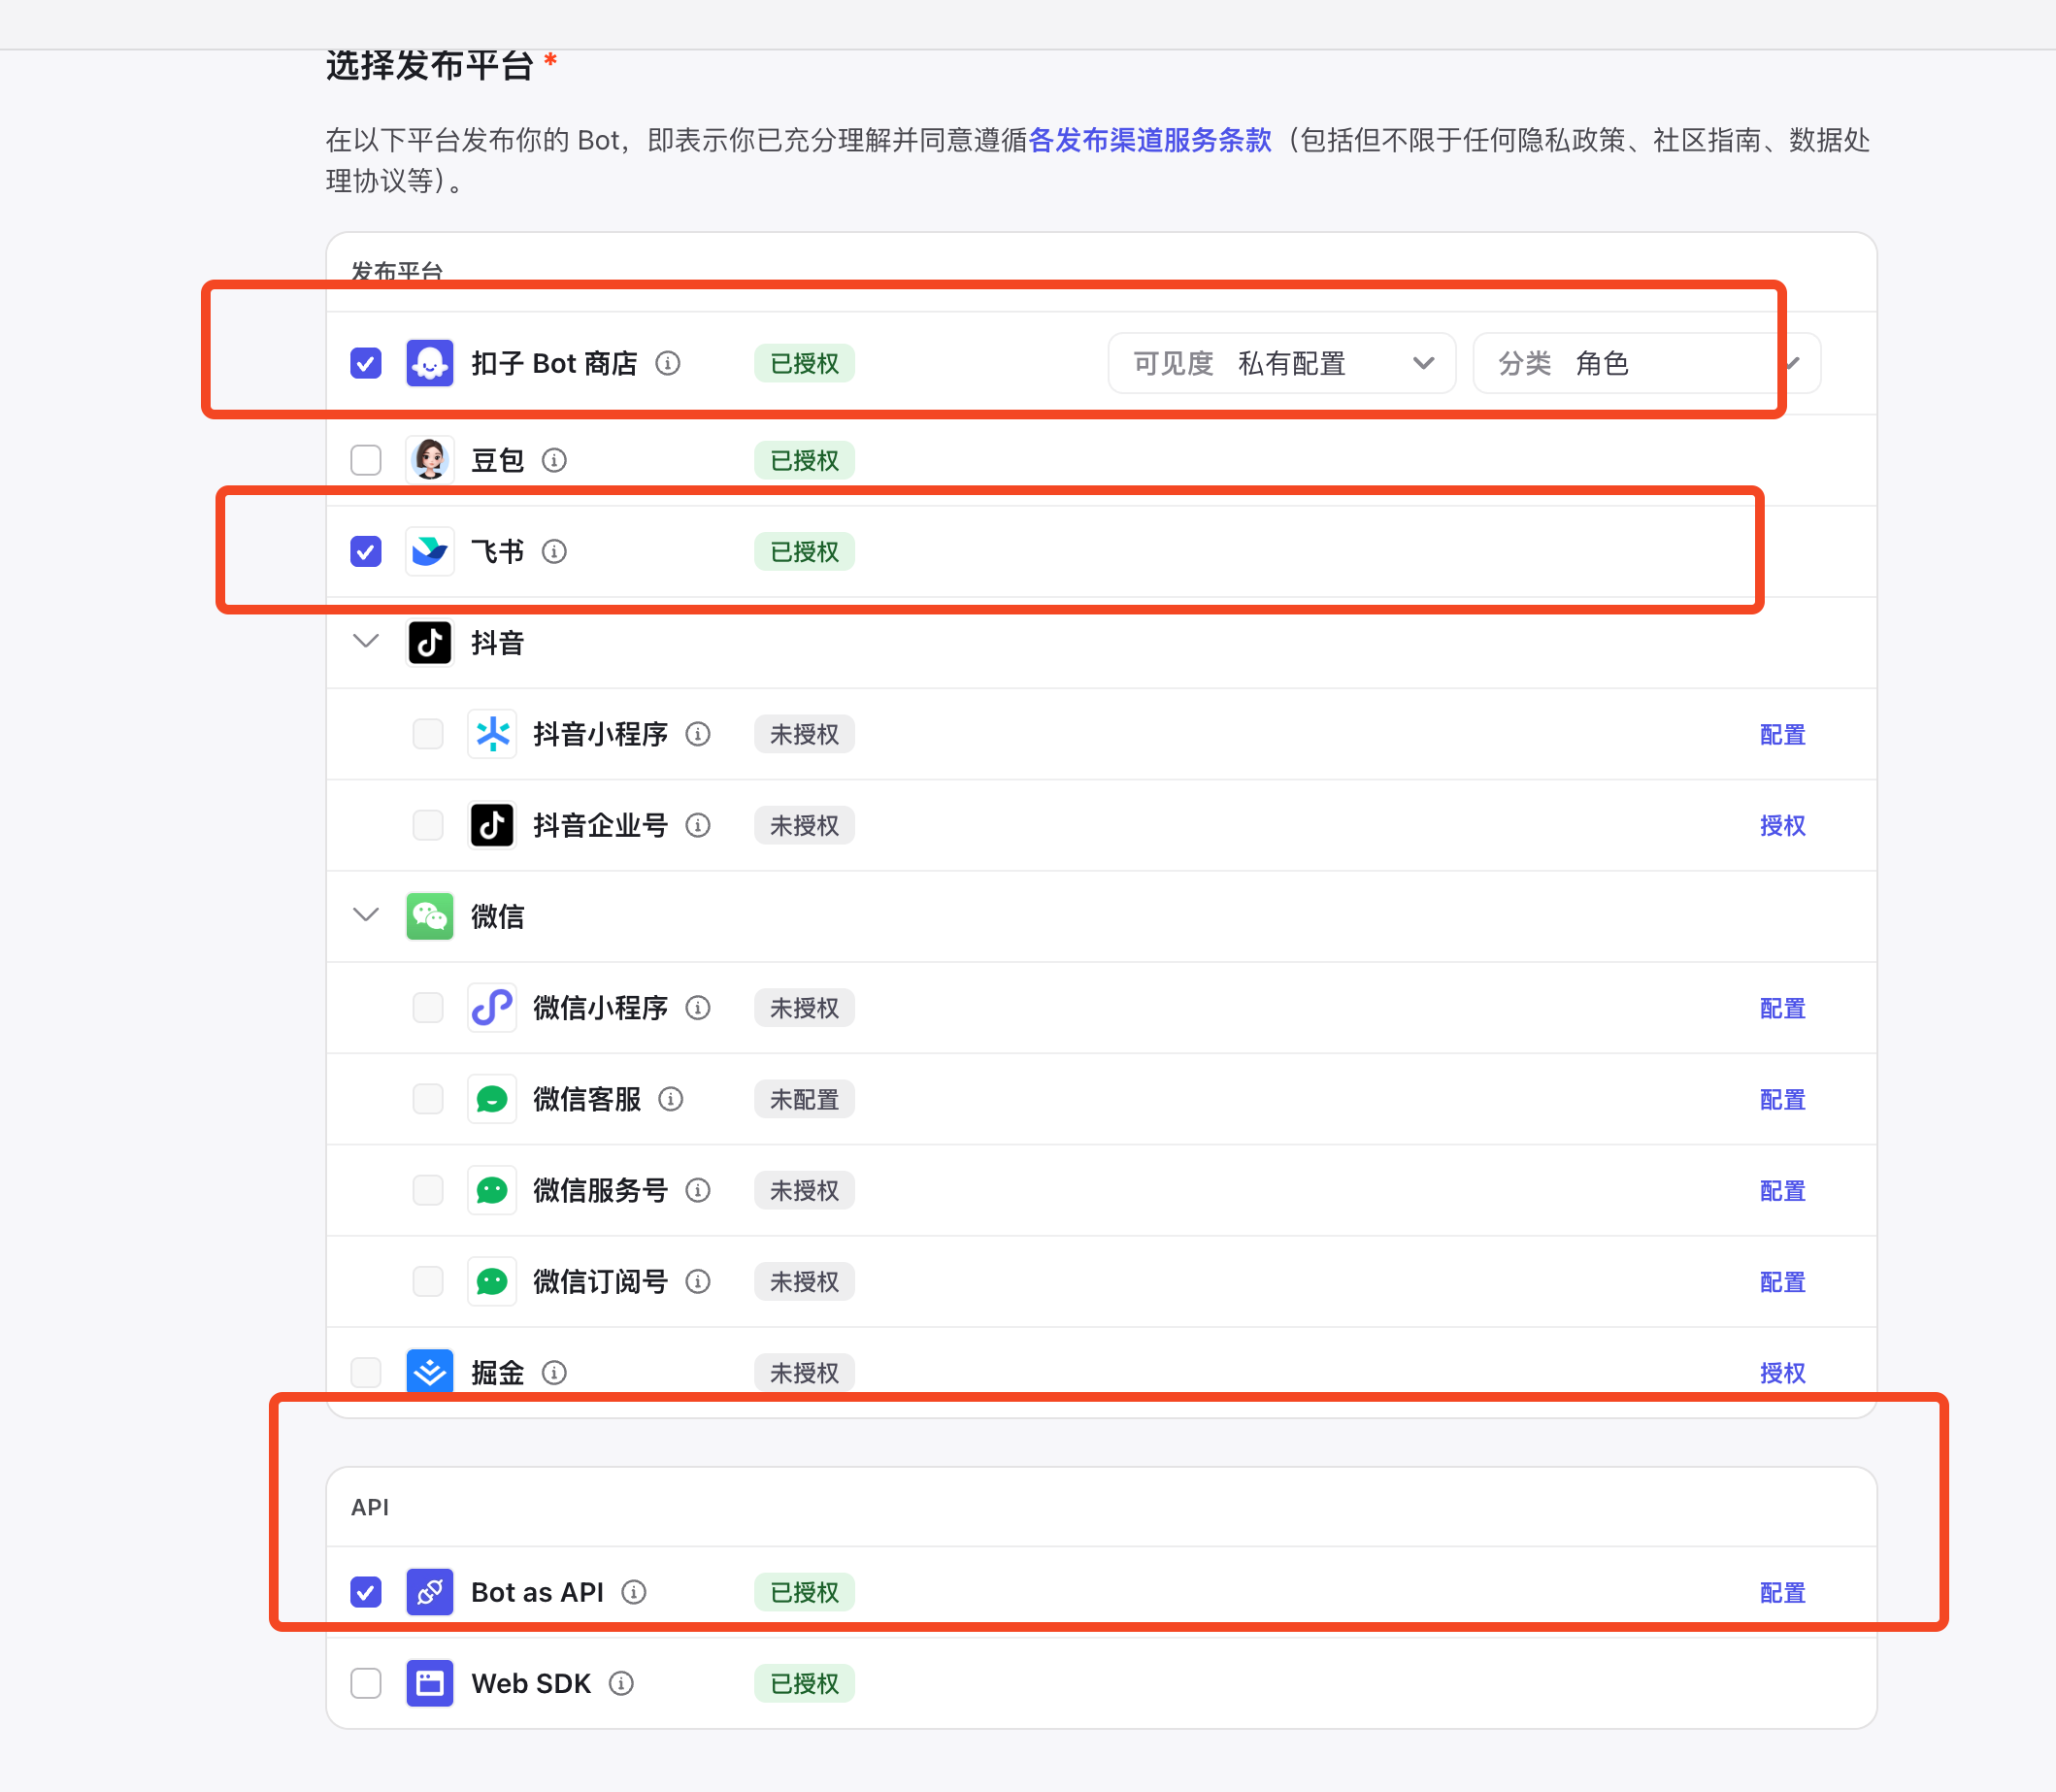Screen dimensions: 2056x1792
Task: Show info tooltip for 微信订阅号
Action: pyautogui.click(x=698, y=1281)
